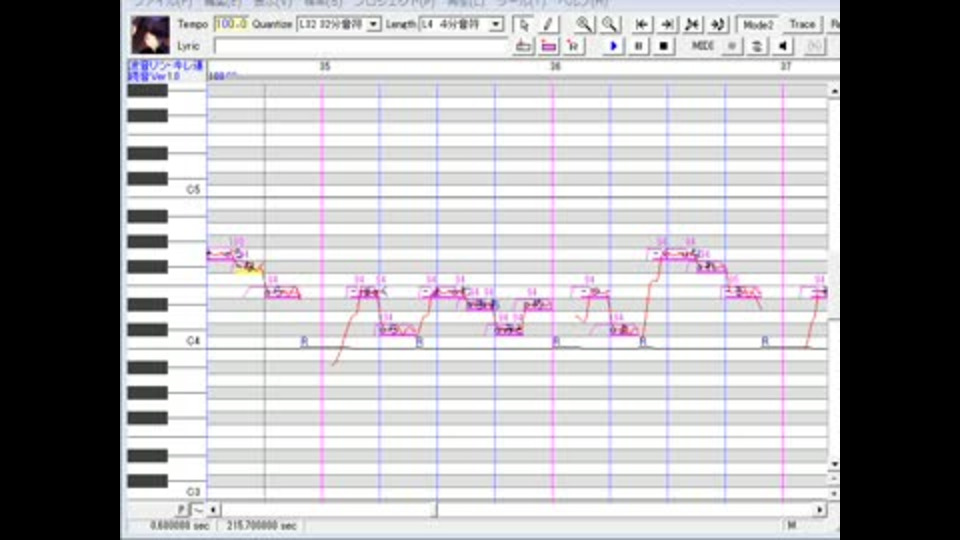The image size is (960, 540).
Task: Click the zoom out magnifier
Action: point(609,24)
